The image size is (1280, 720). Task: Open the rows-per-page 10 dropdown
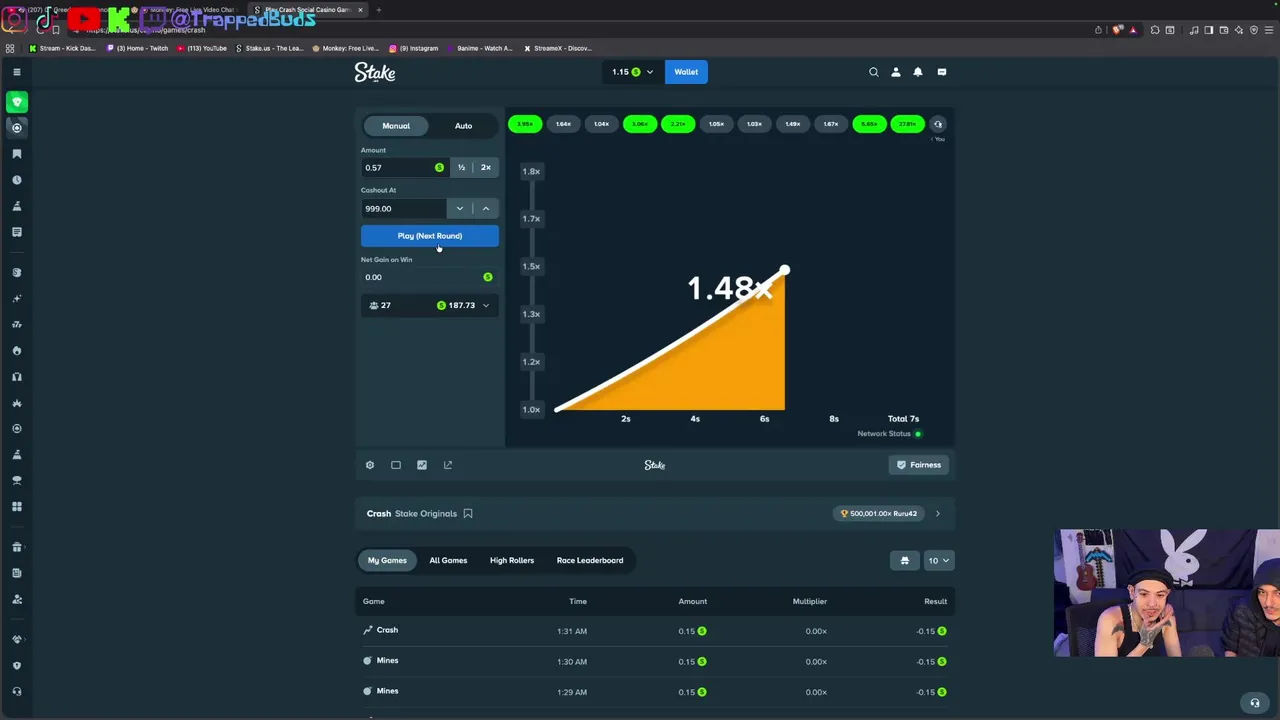pos(939,561)
